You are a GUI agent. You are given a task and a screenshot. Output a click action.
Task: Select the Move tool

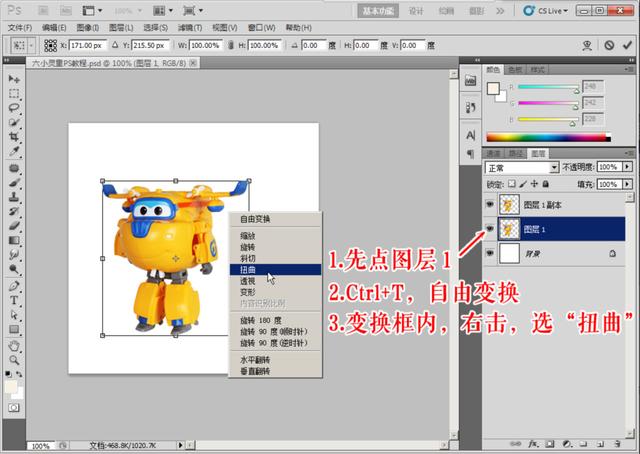(14, 78)
